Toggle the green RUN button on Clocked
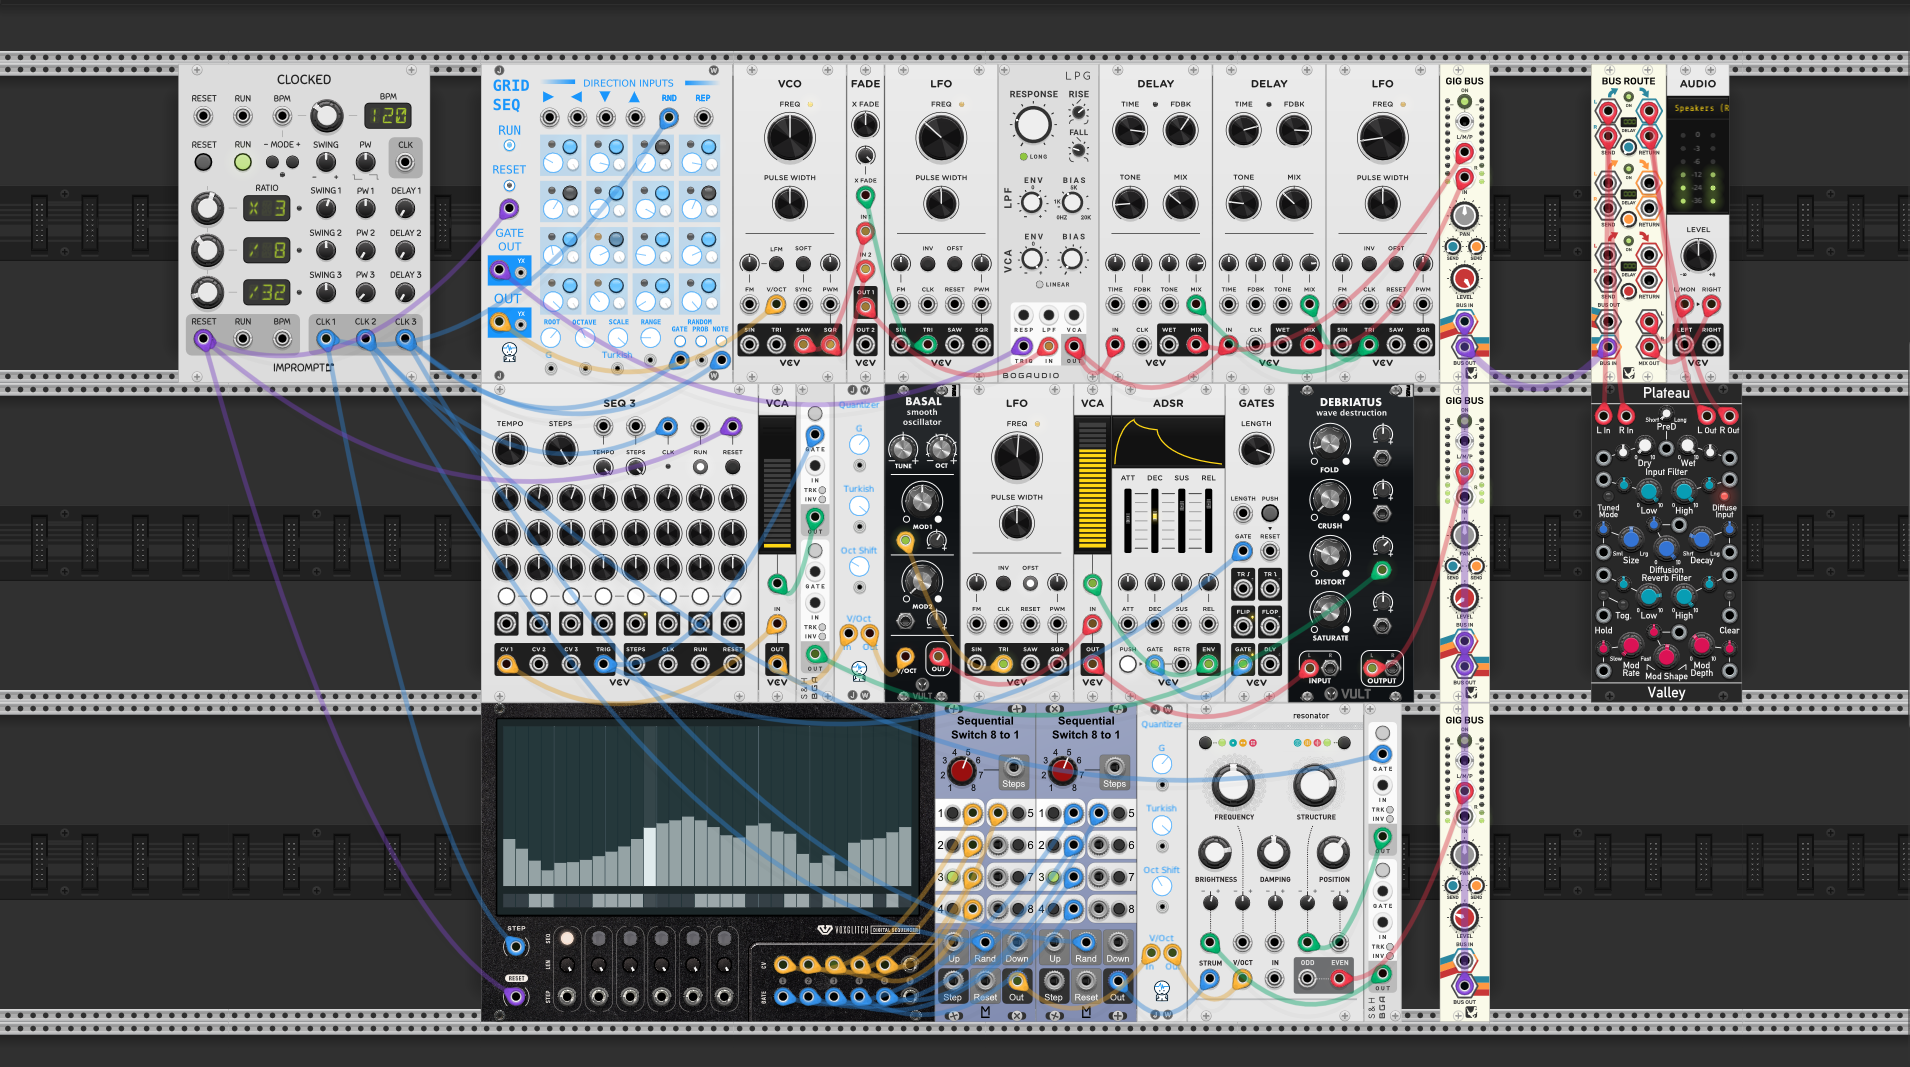 243,162
